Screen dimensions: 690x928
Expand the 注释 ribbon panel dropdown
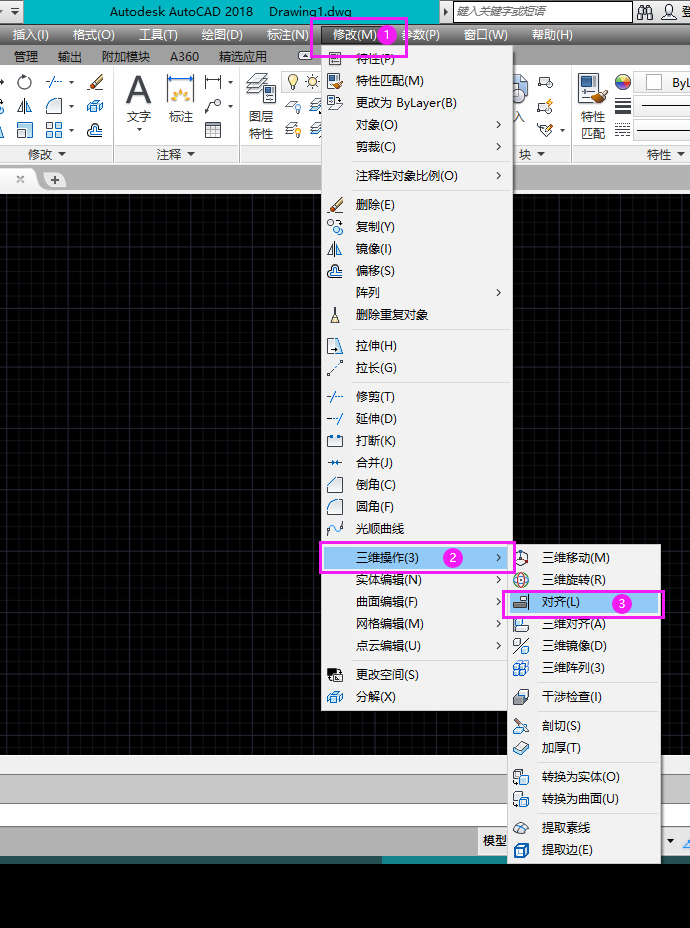point(175,154)
